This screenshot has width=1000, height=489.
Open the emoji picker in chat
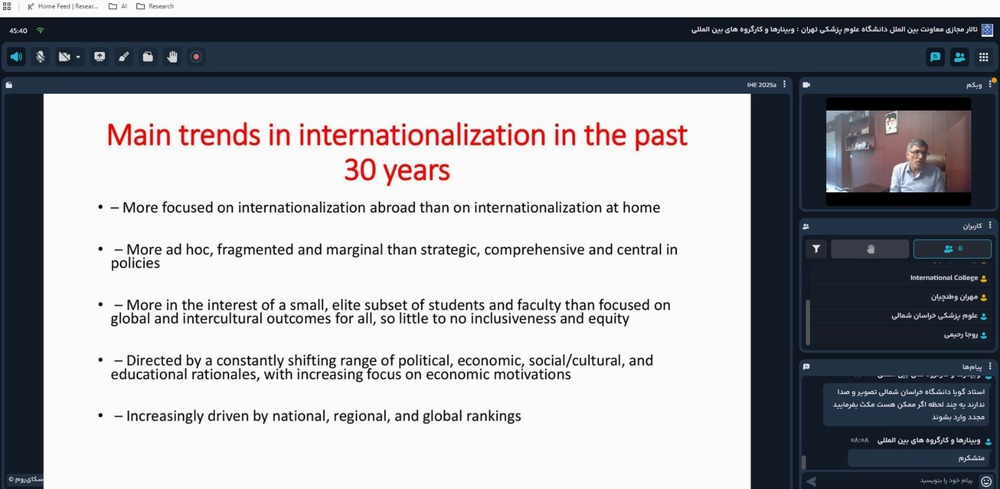pyautogui.click(x=986, y=481)
